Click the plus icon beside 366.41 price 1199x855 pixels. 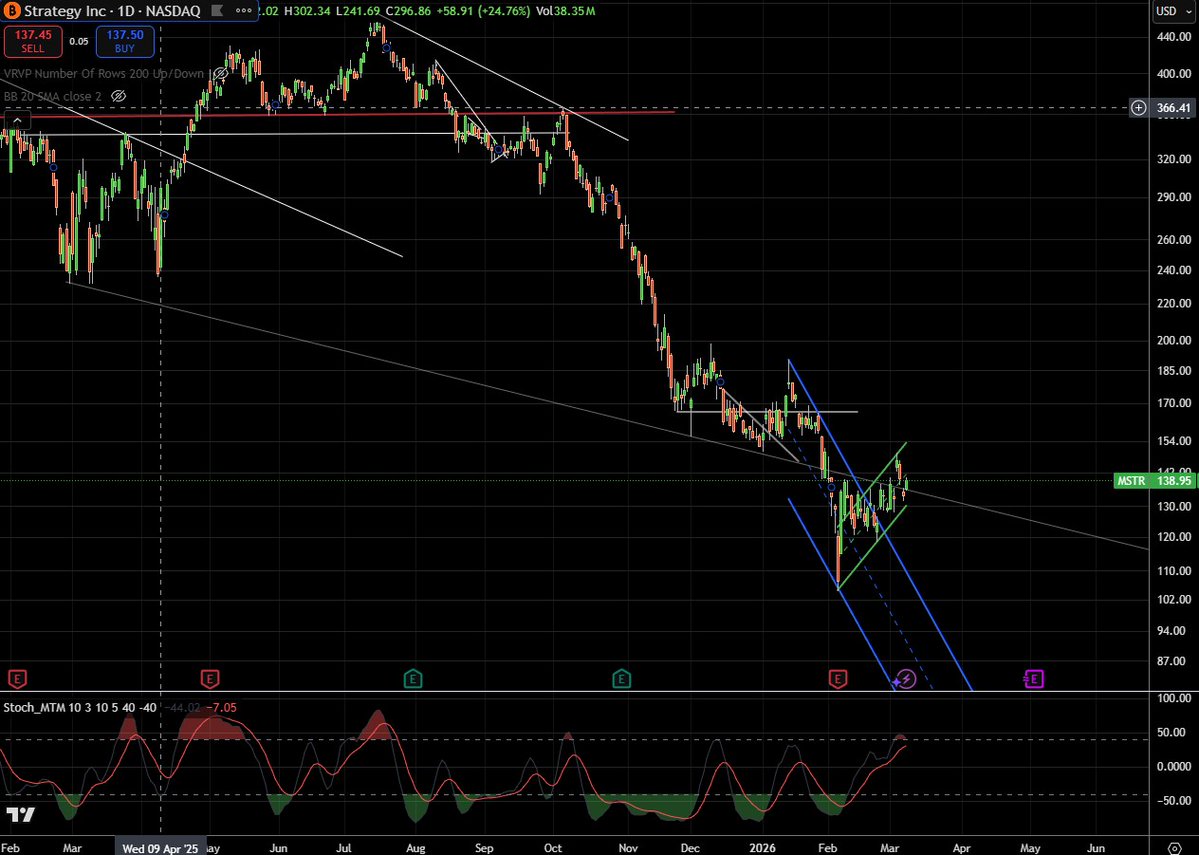pos(1139,108)
